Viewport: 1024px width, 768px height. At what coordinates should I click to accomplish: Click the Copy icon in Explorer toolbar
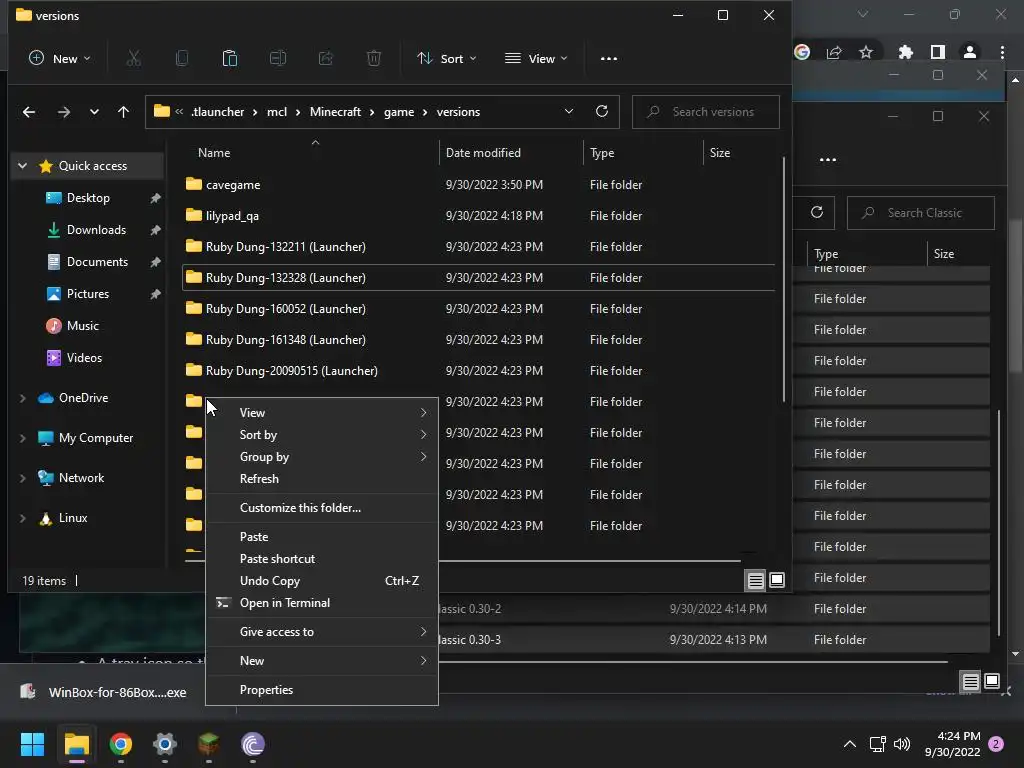(x=182, y=58)
